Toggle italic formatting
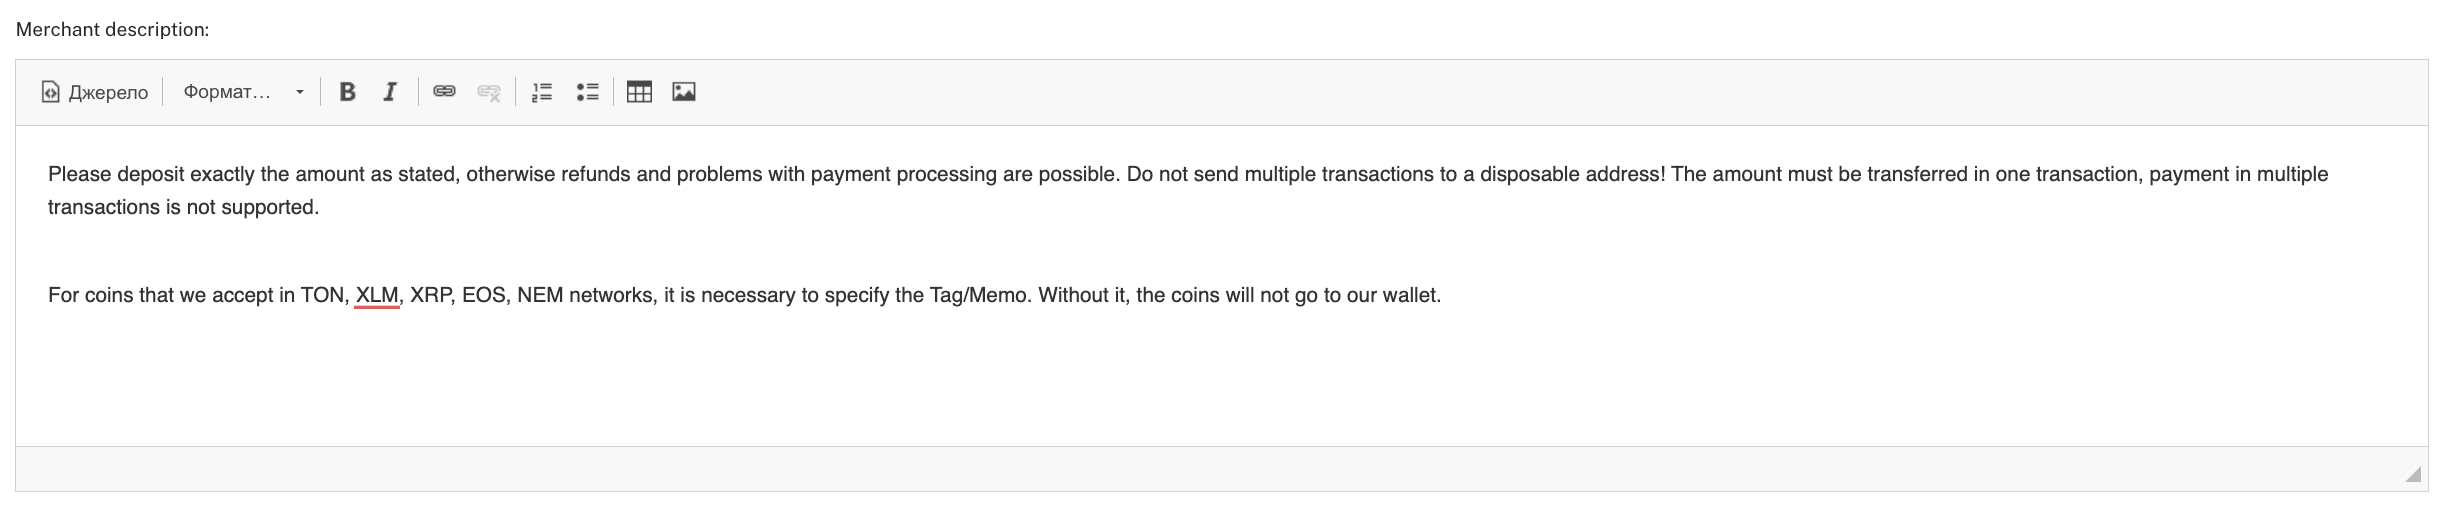 390,92
